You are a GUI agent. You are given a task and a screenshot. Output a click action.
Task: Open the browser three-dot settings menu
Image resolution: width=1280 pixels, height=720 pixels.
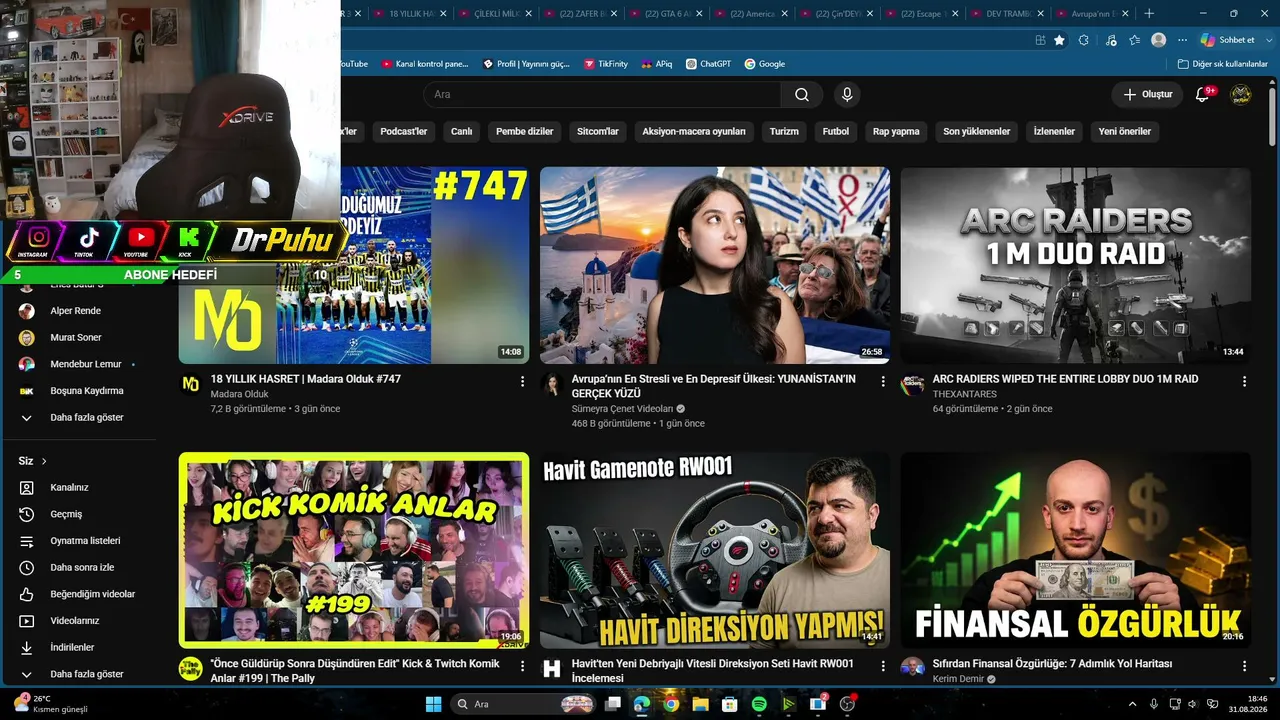(x=1183, y=40)
